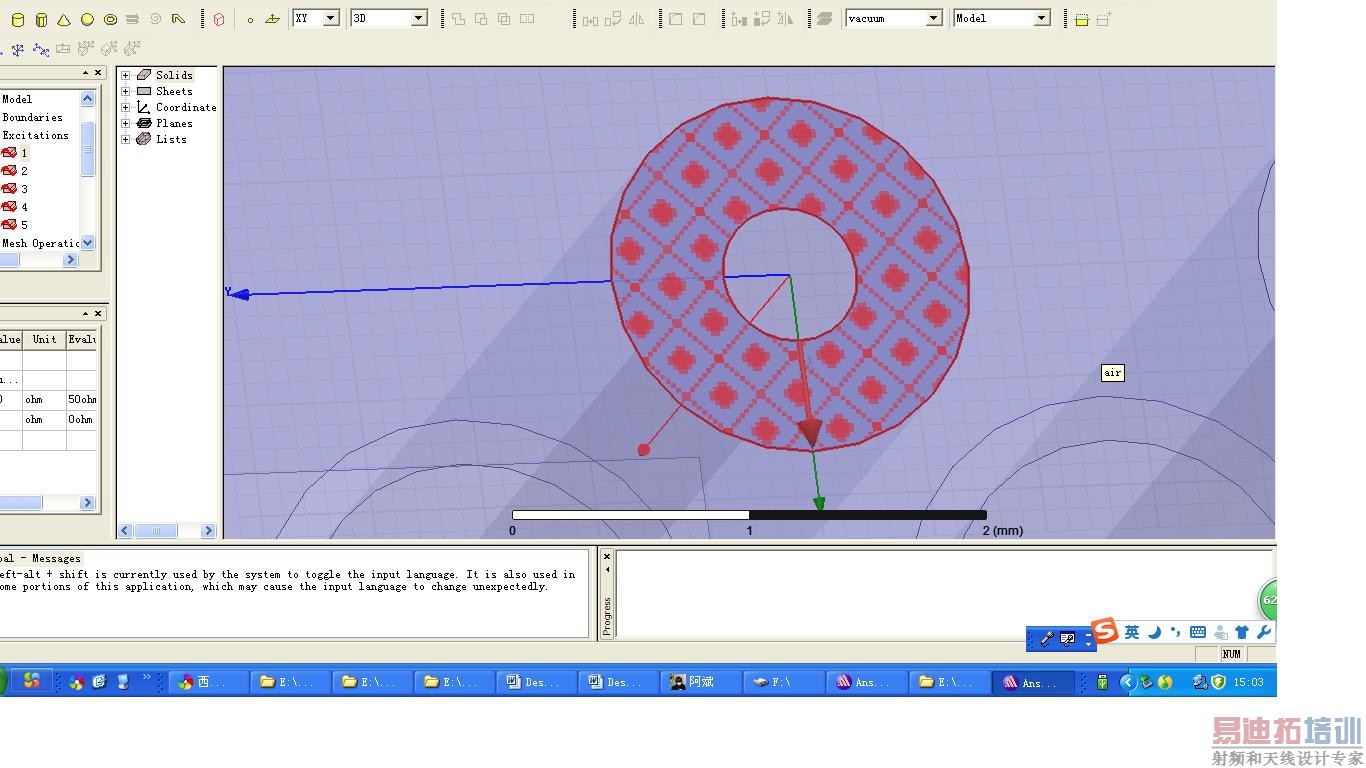The height and width of the screenshot is (768, 1366).
Task: Select the Draw point tool
Action: pyautogui.click(x=250, y=19)
